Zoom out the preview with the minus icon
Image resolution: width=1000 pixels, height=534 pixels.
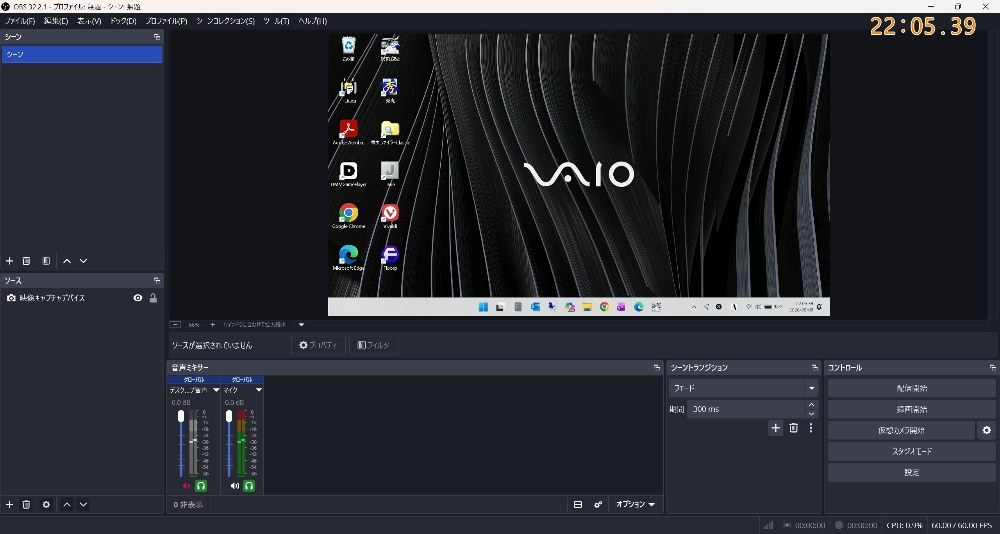(175, 324)
